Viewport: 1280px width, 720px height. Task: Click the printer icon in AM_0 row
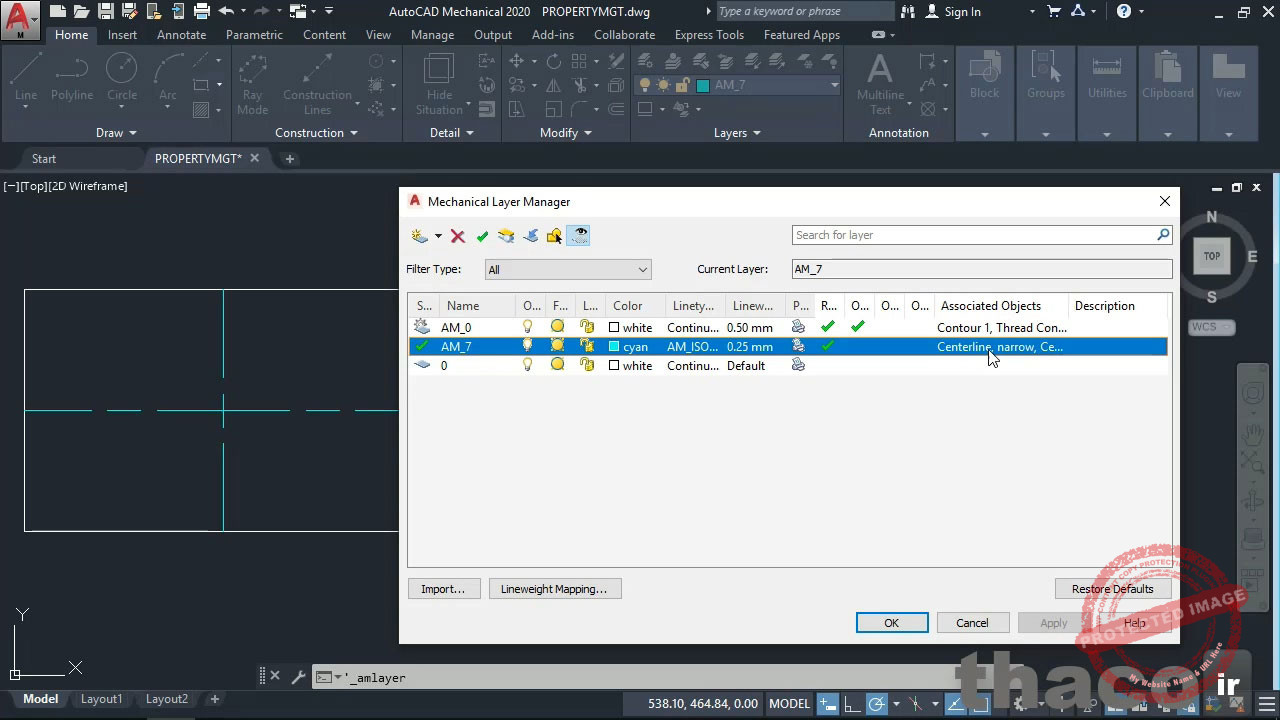pyautogui.click(x=798, y=327)
